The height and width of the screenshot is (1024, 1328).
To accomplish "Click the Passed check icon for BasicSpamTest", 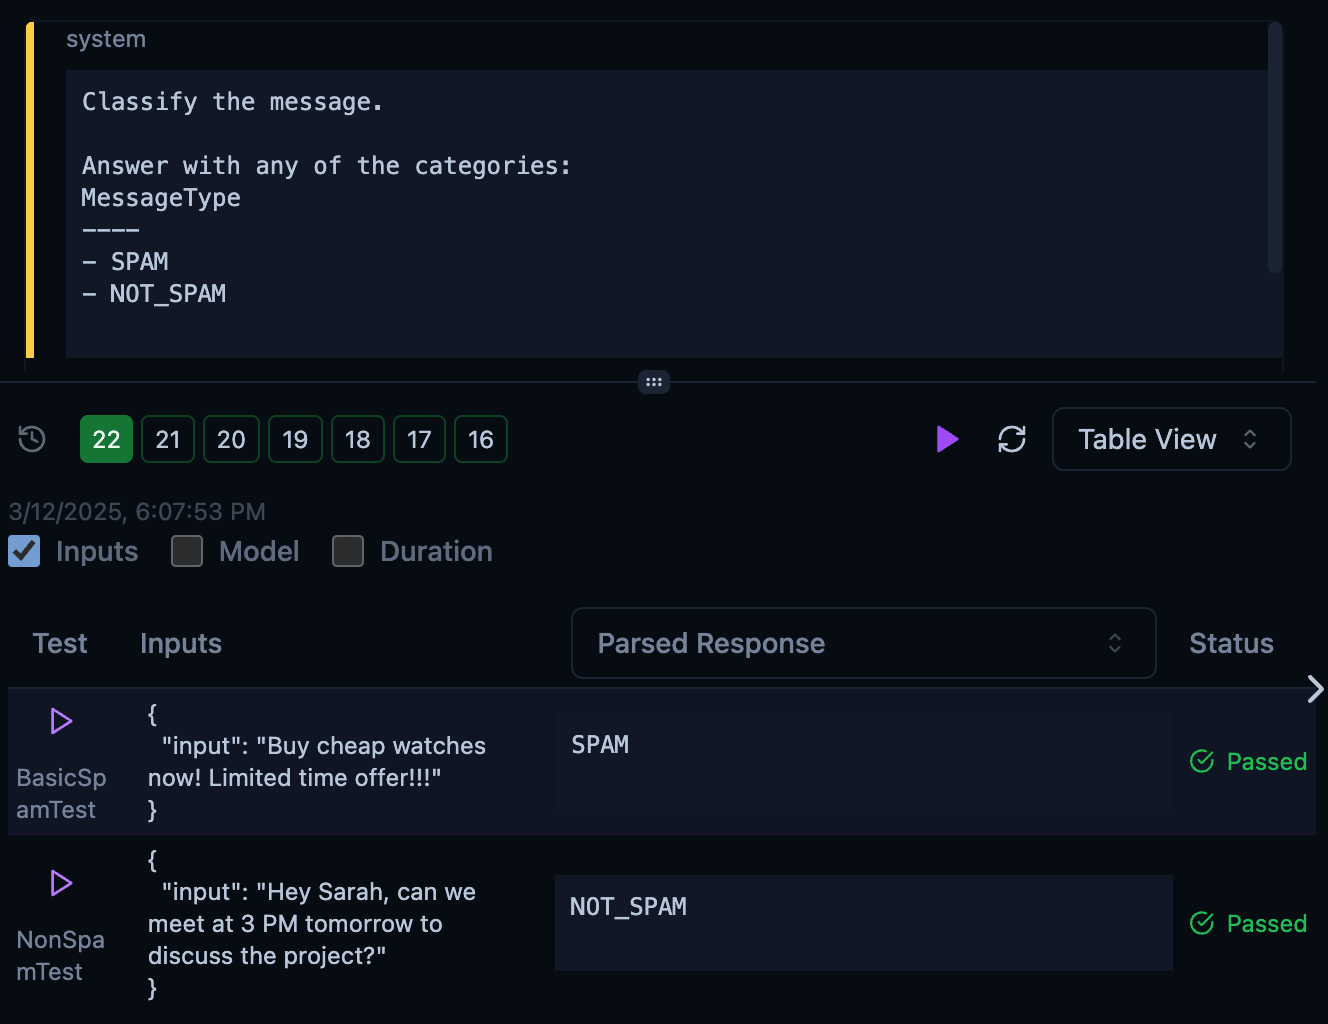I will tap(1202, 762).
